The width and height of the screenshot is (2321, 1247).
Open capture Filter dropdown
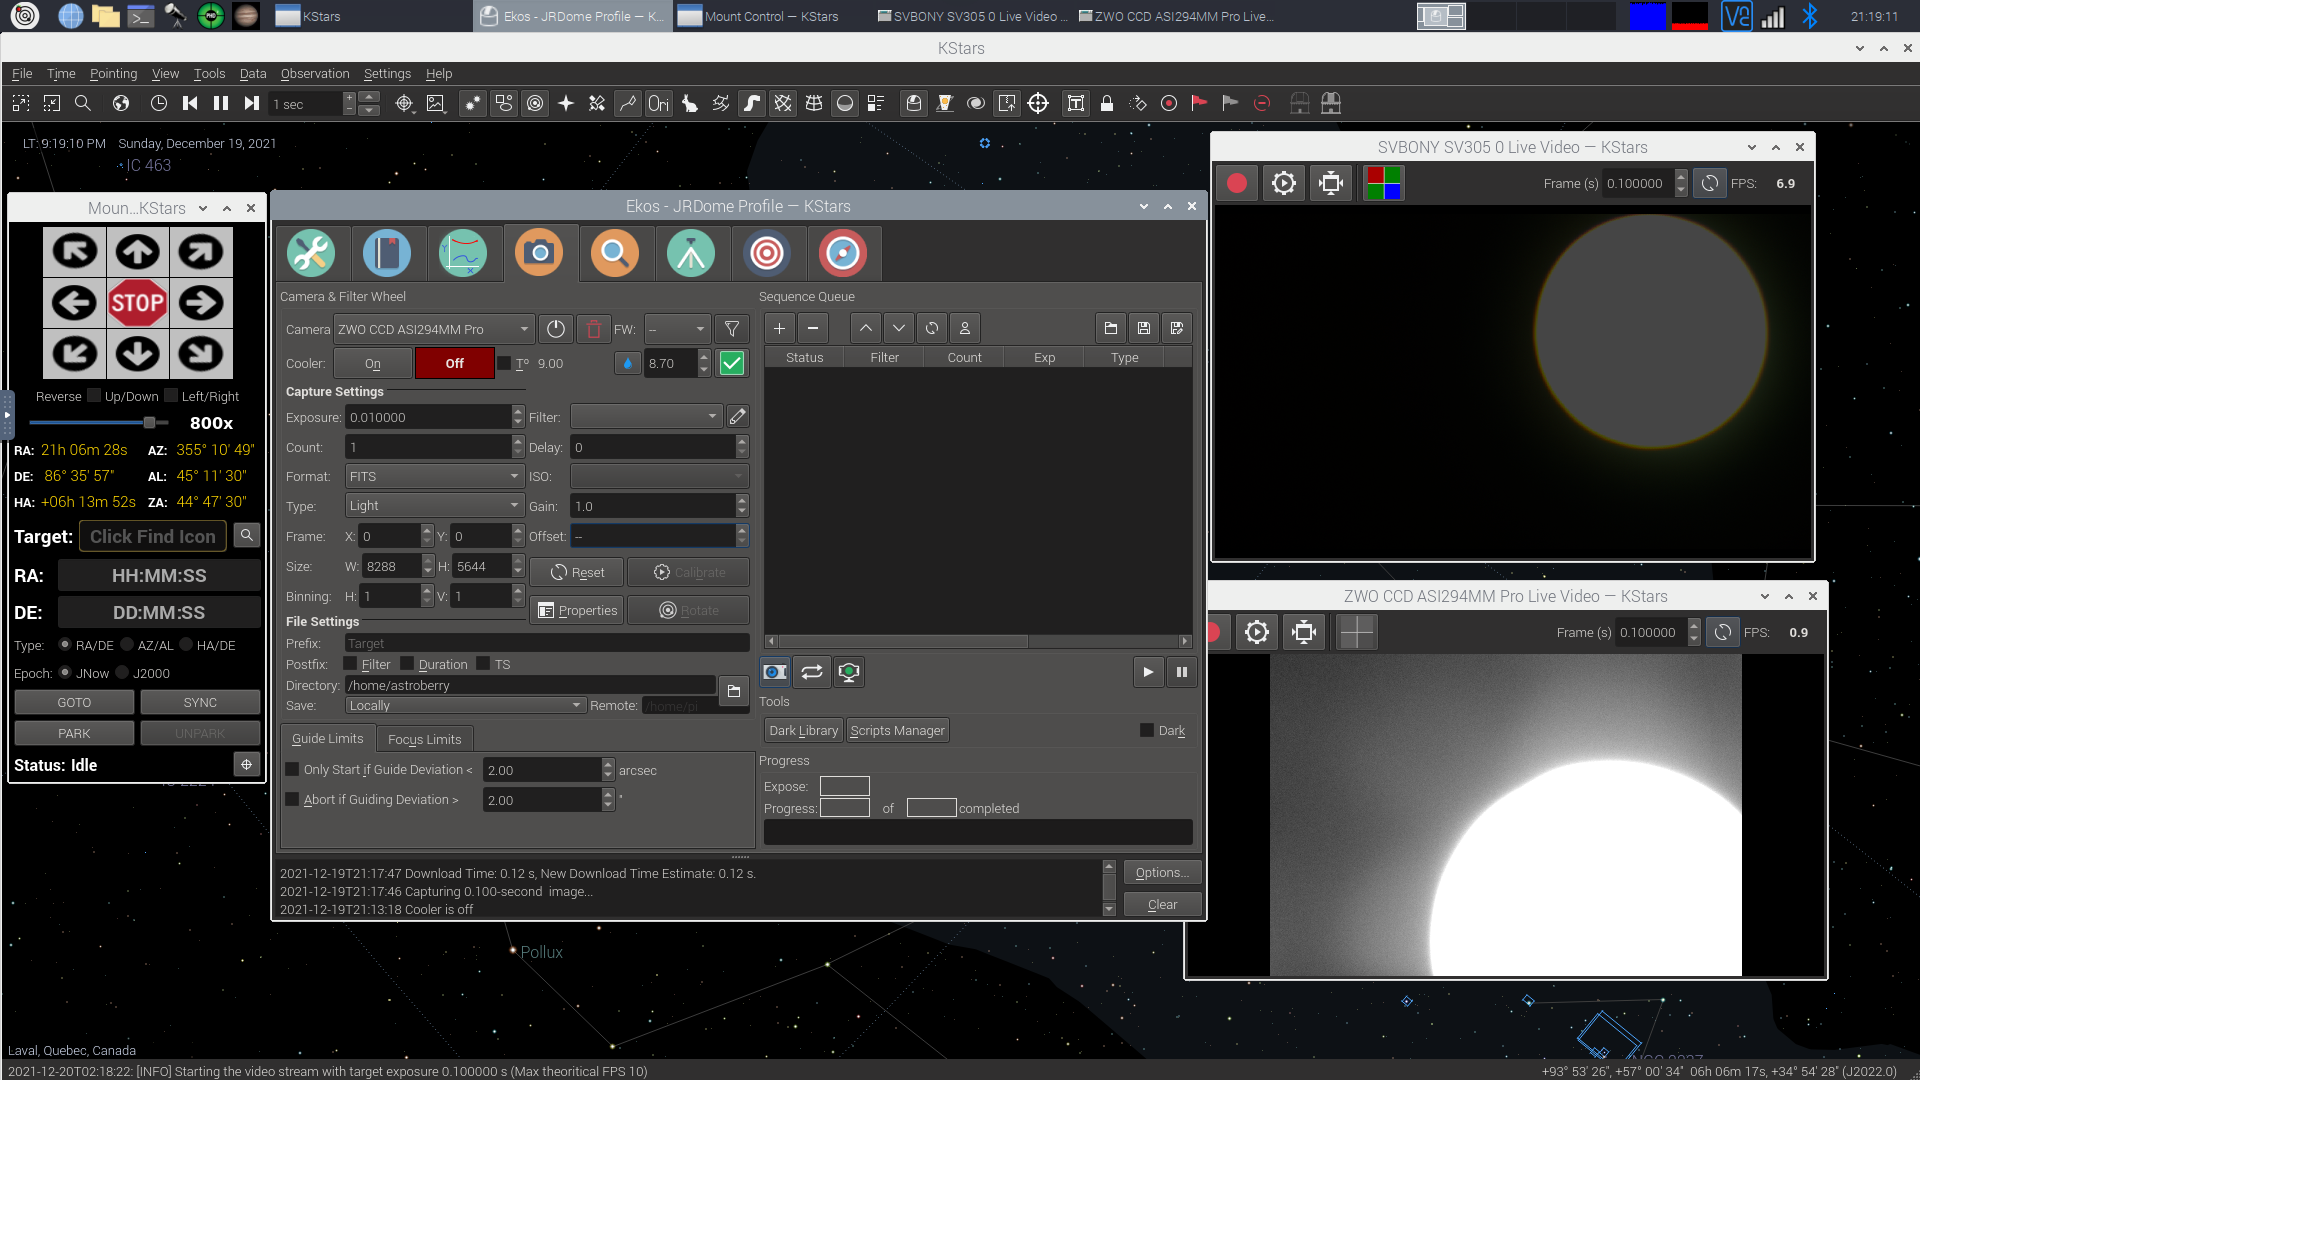point(646,417)
